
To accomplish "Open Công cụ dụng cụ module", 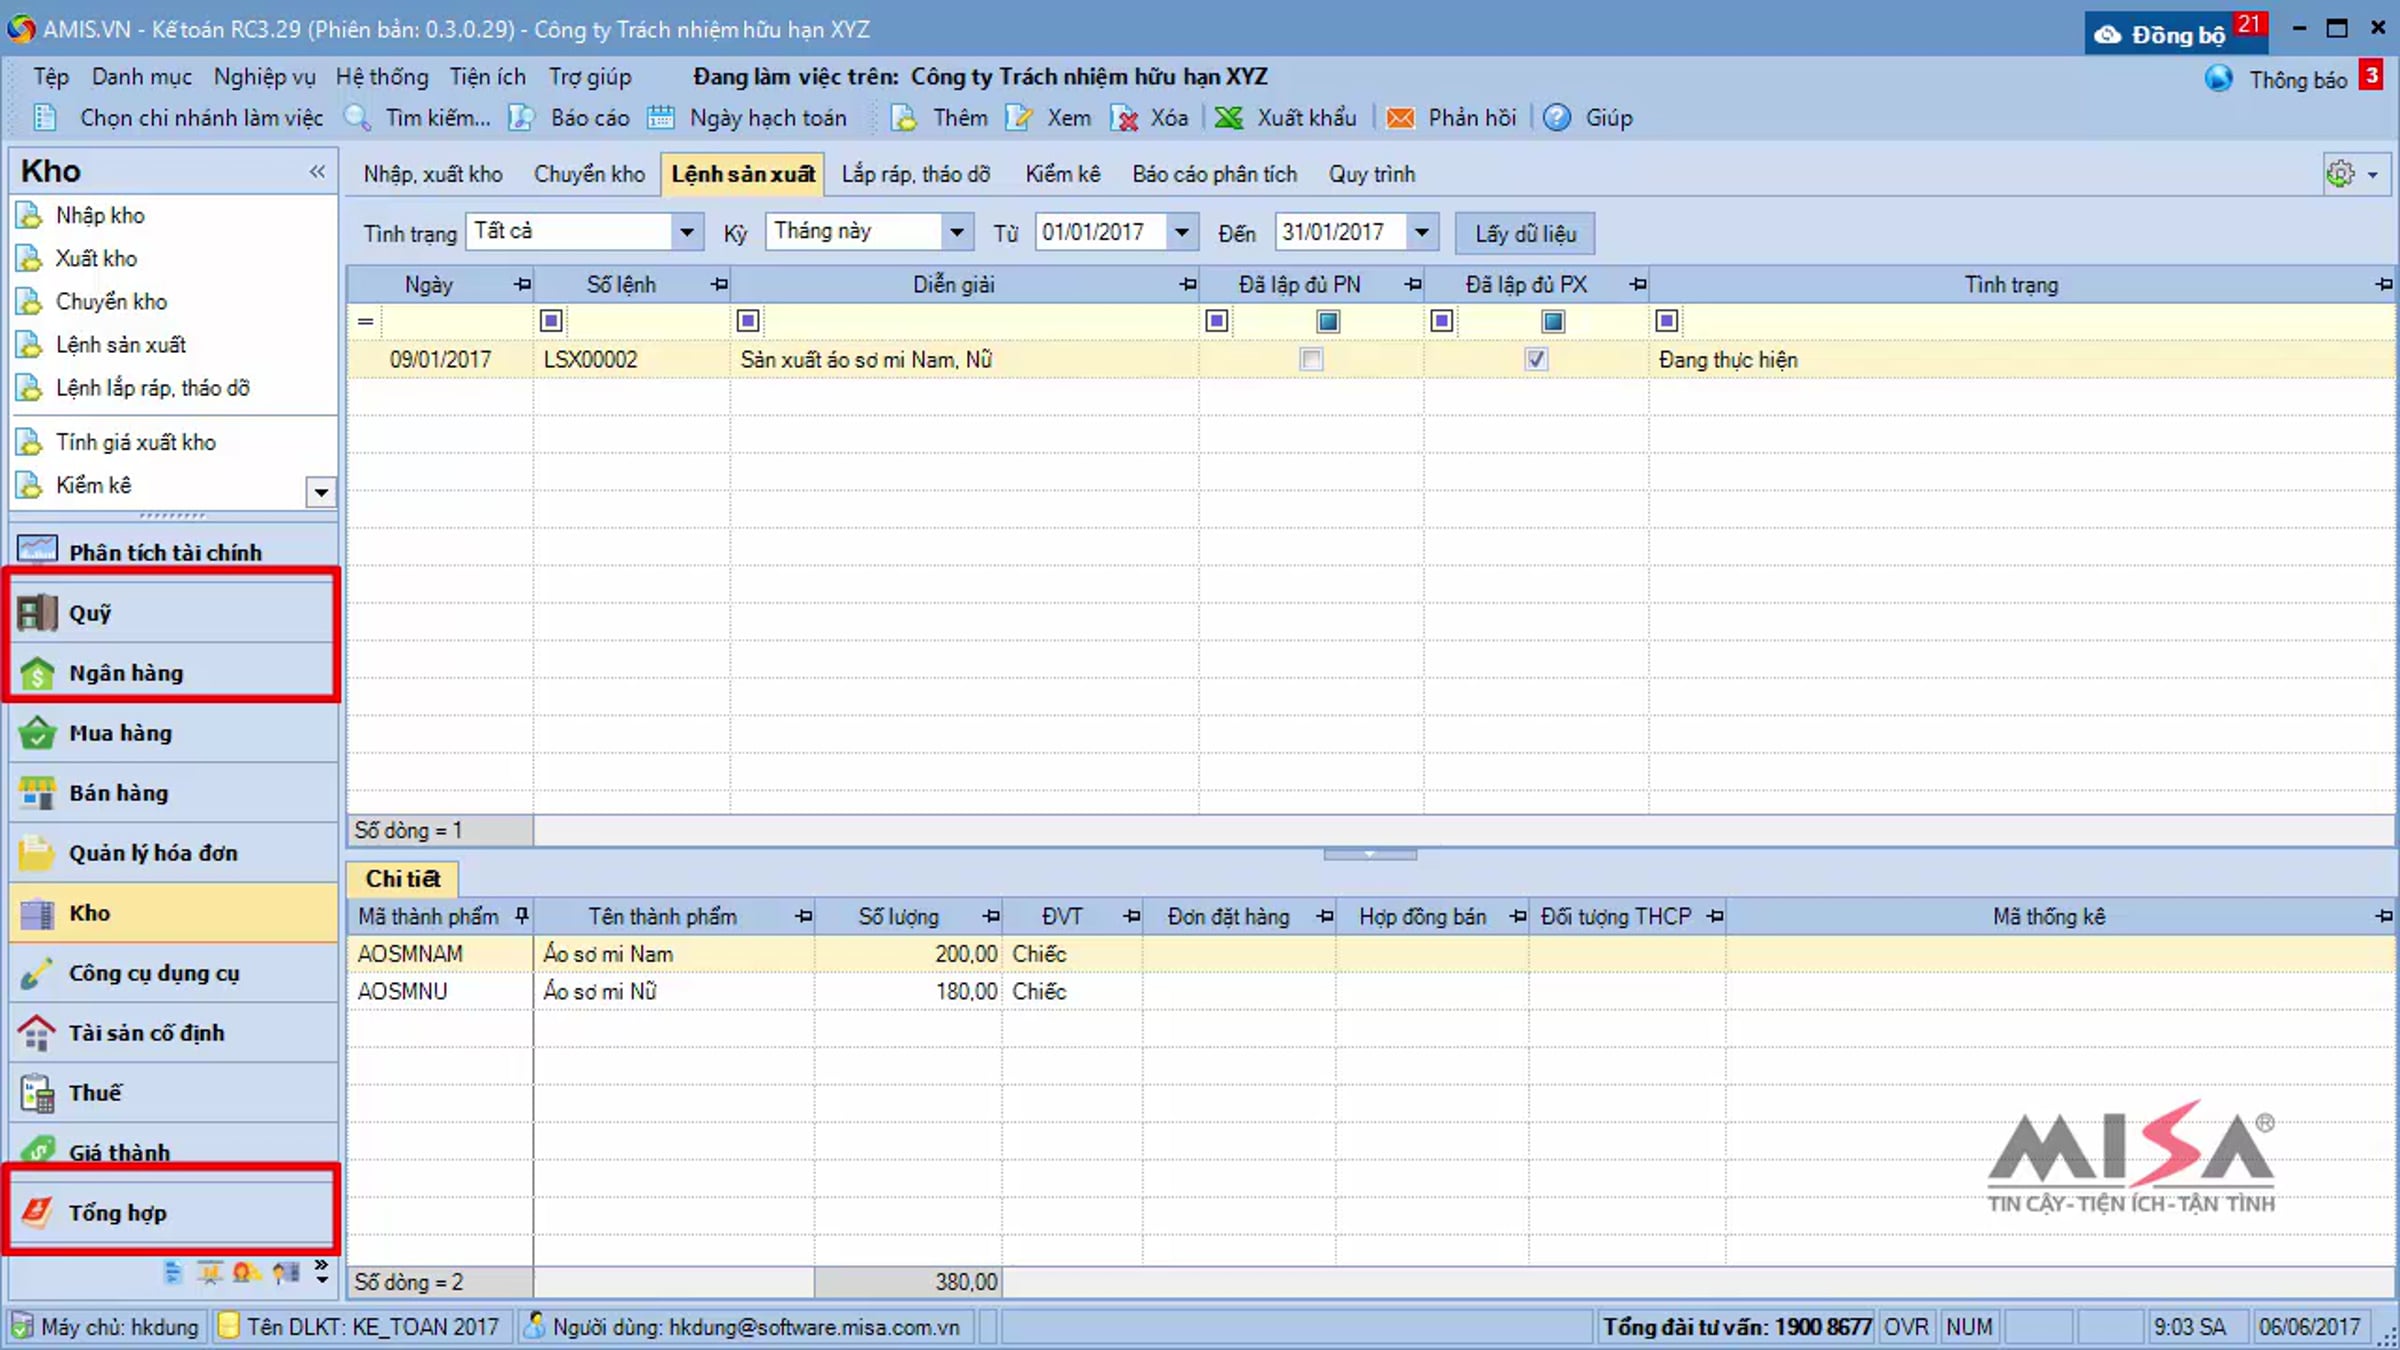I will pyautogui.click(x=172, y=973).
